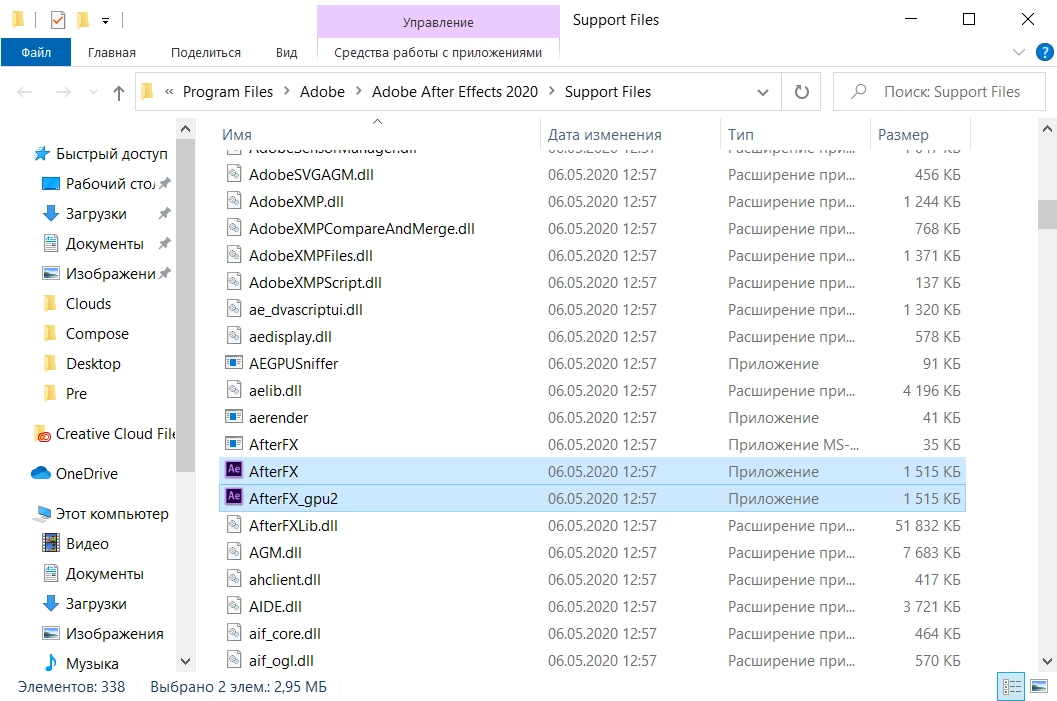1057x701 pixels.
Task: Expand subfolders chevron after Program Files
Action: [x=286, y=91]
